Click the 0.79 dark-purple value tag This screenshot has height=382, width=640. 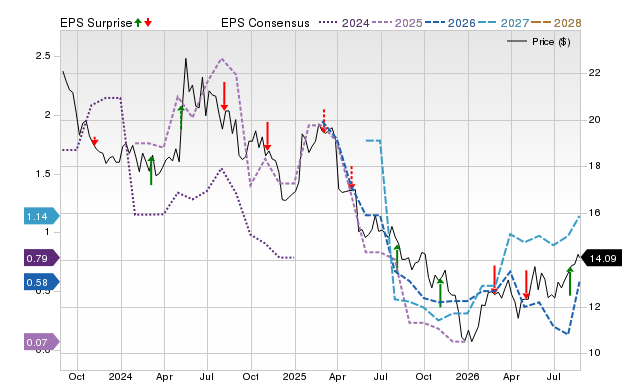tap(42, 258)
